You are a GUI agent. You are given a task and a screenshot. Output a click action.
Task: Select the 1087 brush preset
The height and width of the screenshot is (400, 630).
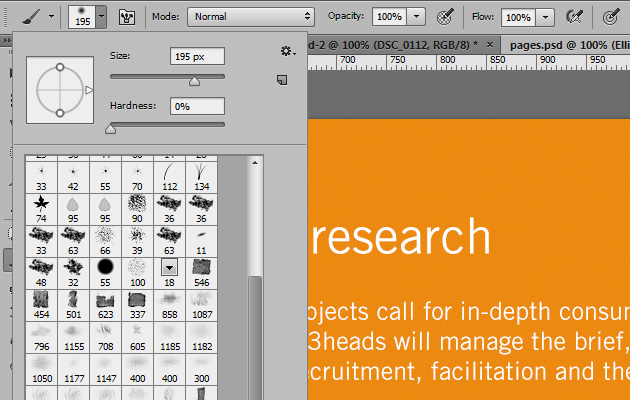tap(201, 306)
